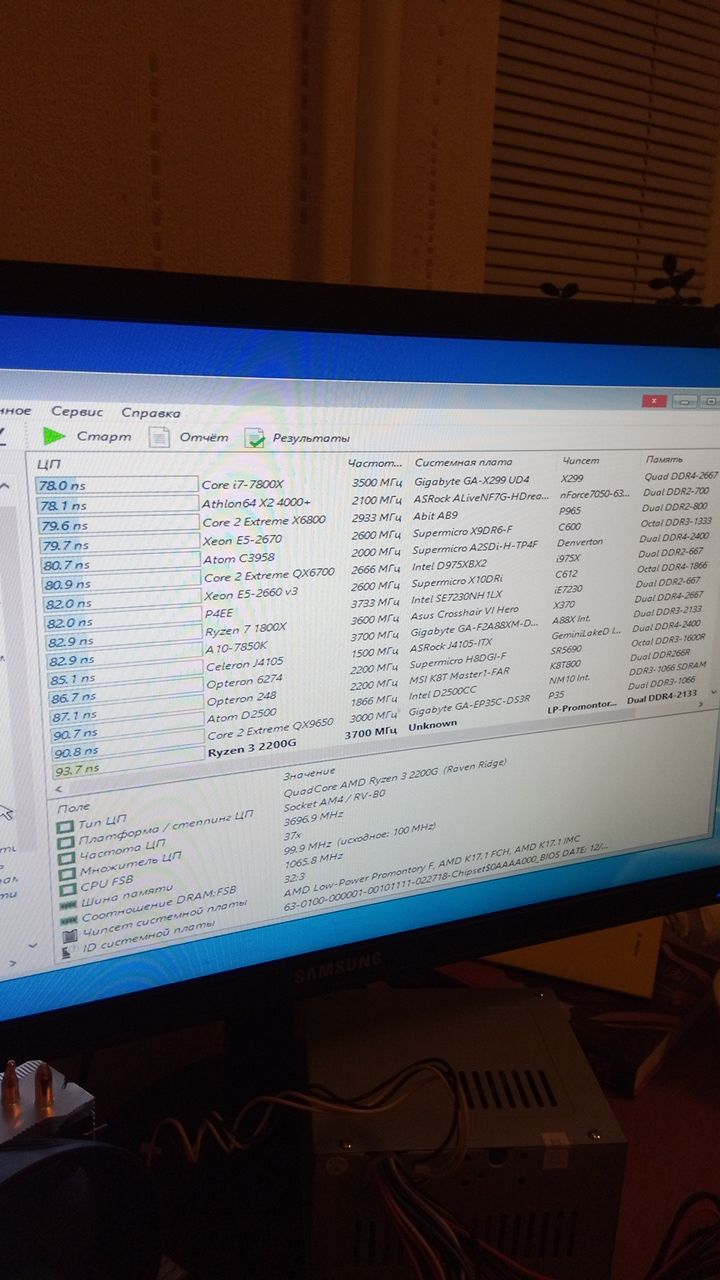This screenshot has height=1280, width=720.
Task: Click the board icon beside Чипсет системной платы
Action: (x=69, y=937)
